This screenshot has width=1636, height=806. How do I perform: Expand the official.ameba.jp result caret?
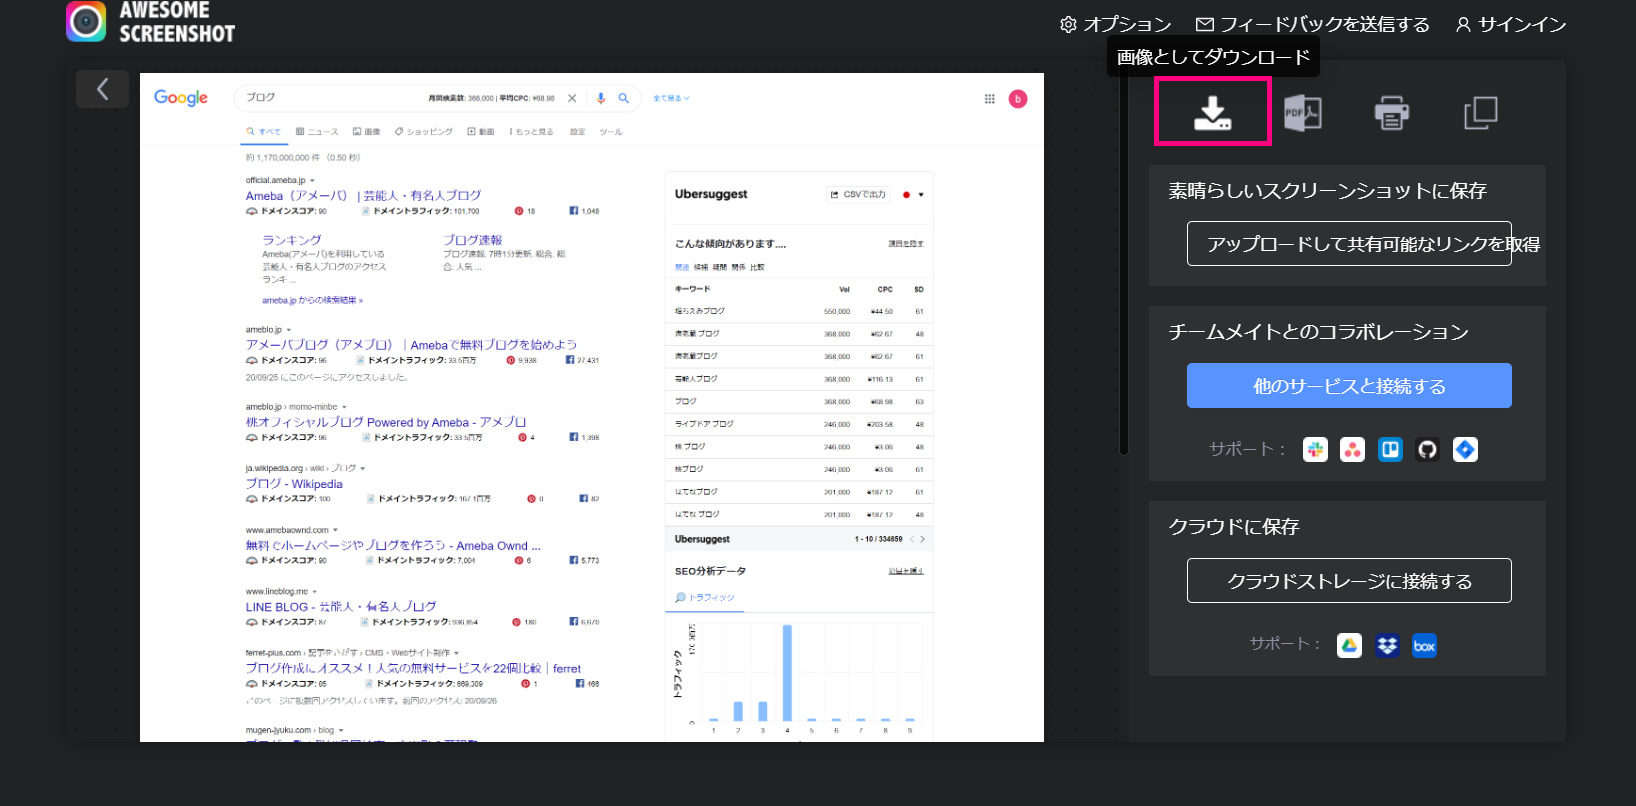point(313,181)
